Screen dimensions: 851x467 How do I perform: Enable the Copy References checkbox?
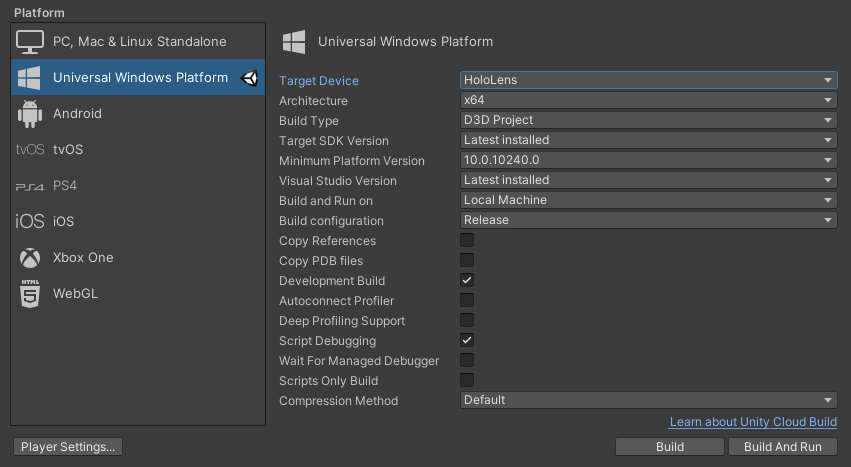pos(467,241)
